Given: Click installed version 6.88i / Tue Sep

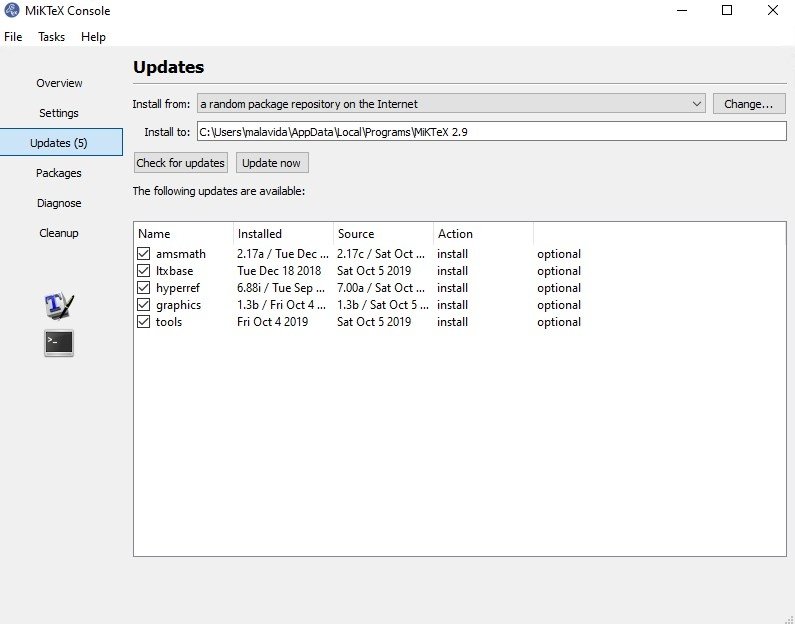Looking at the screenshot, I should (281, 288).
